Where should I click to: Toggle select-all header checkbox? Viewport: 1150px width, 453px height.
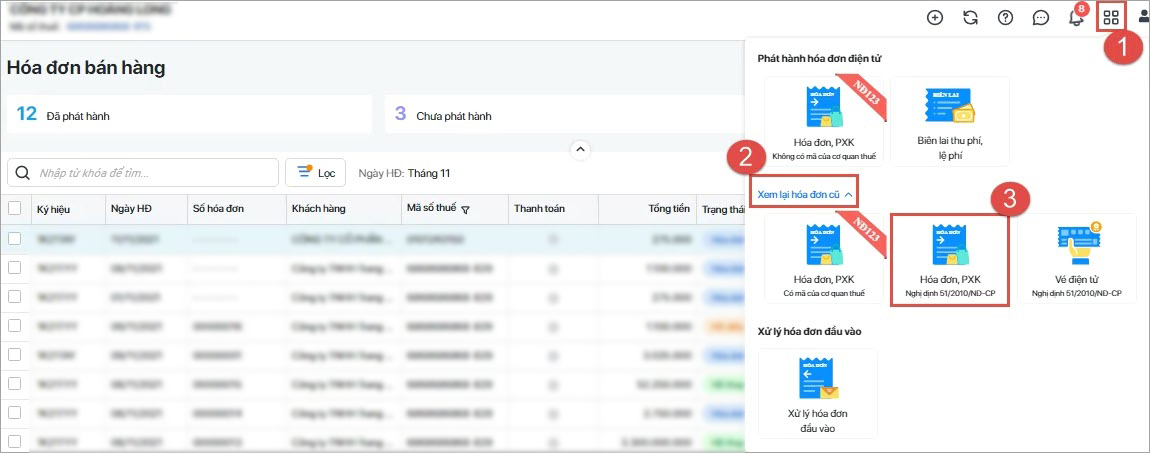[15, 208]
